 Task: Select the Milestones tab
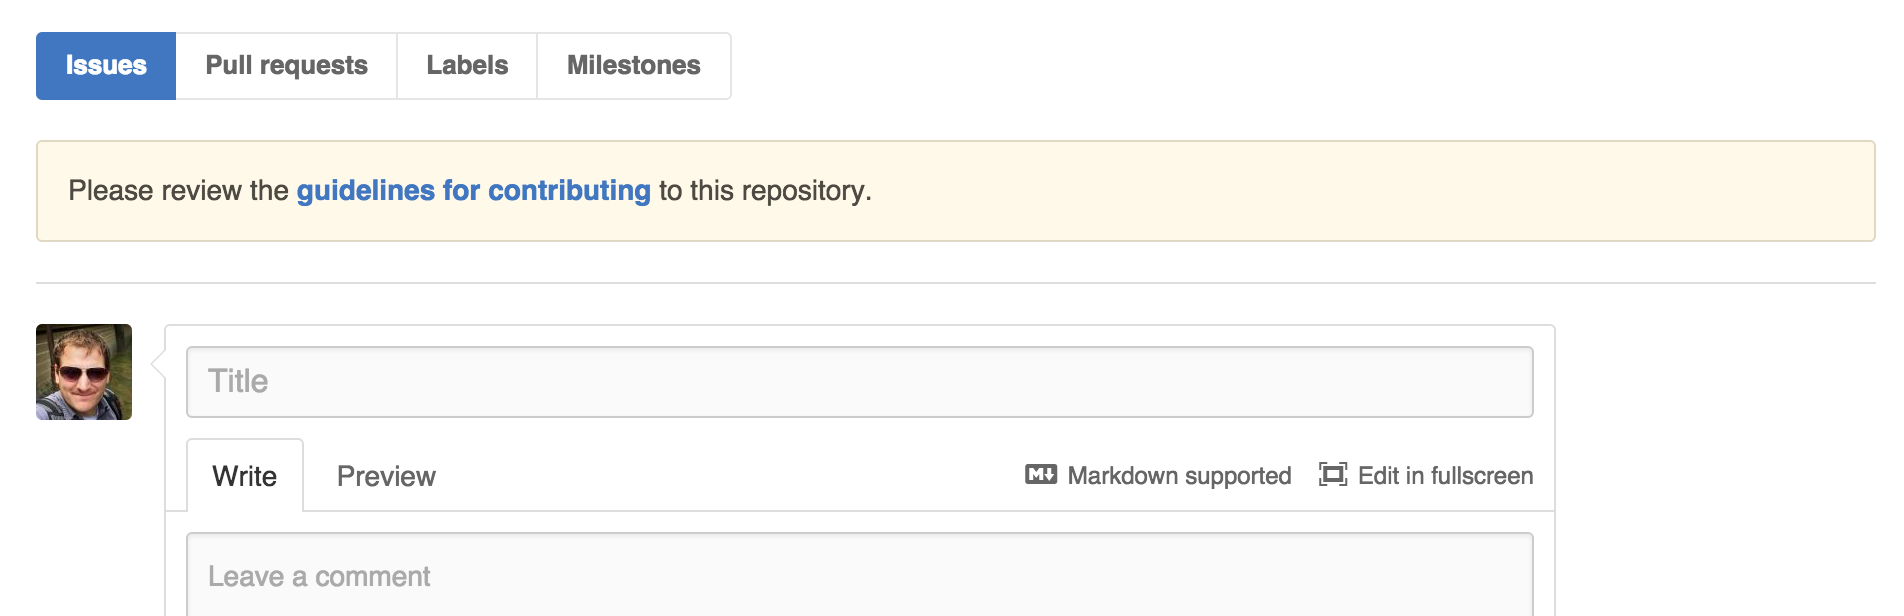(x=634, y=66)
